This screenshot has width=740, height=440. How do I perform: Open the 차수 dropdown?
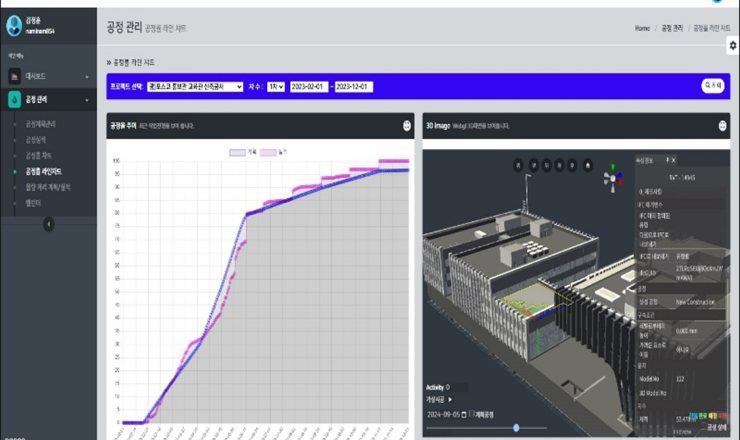(x=276, y=87)
